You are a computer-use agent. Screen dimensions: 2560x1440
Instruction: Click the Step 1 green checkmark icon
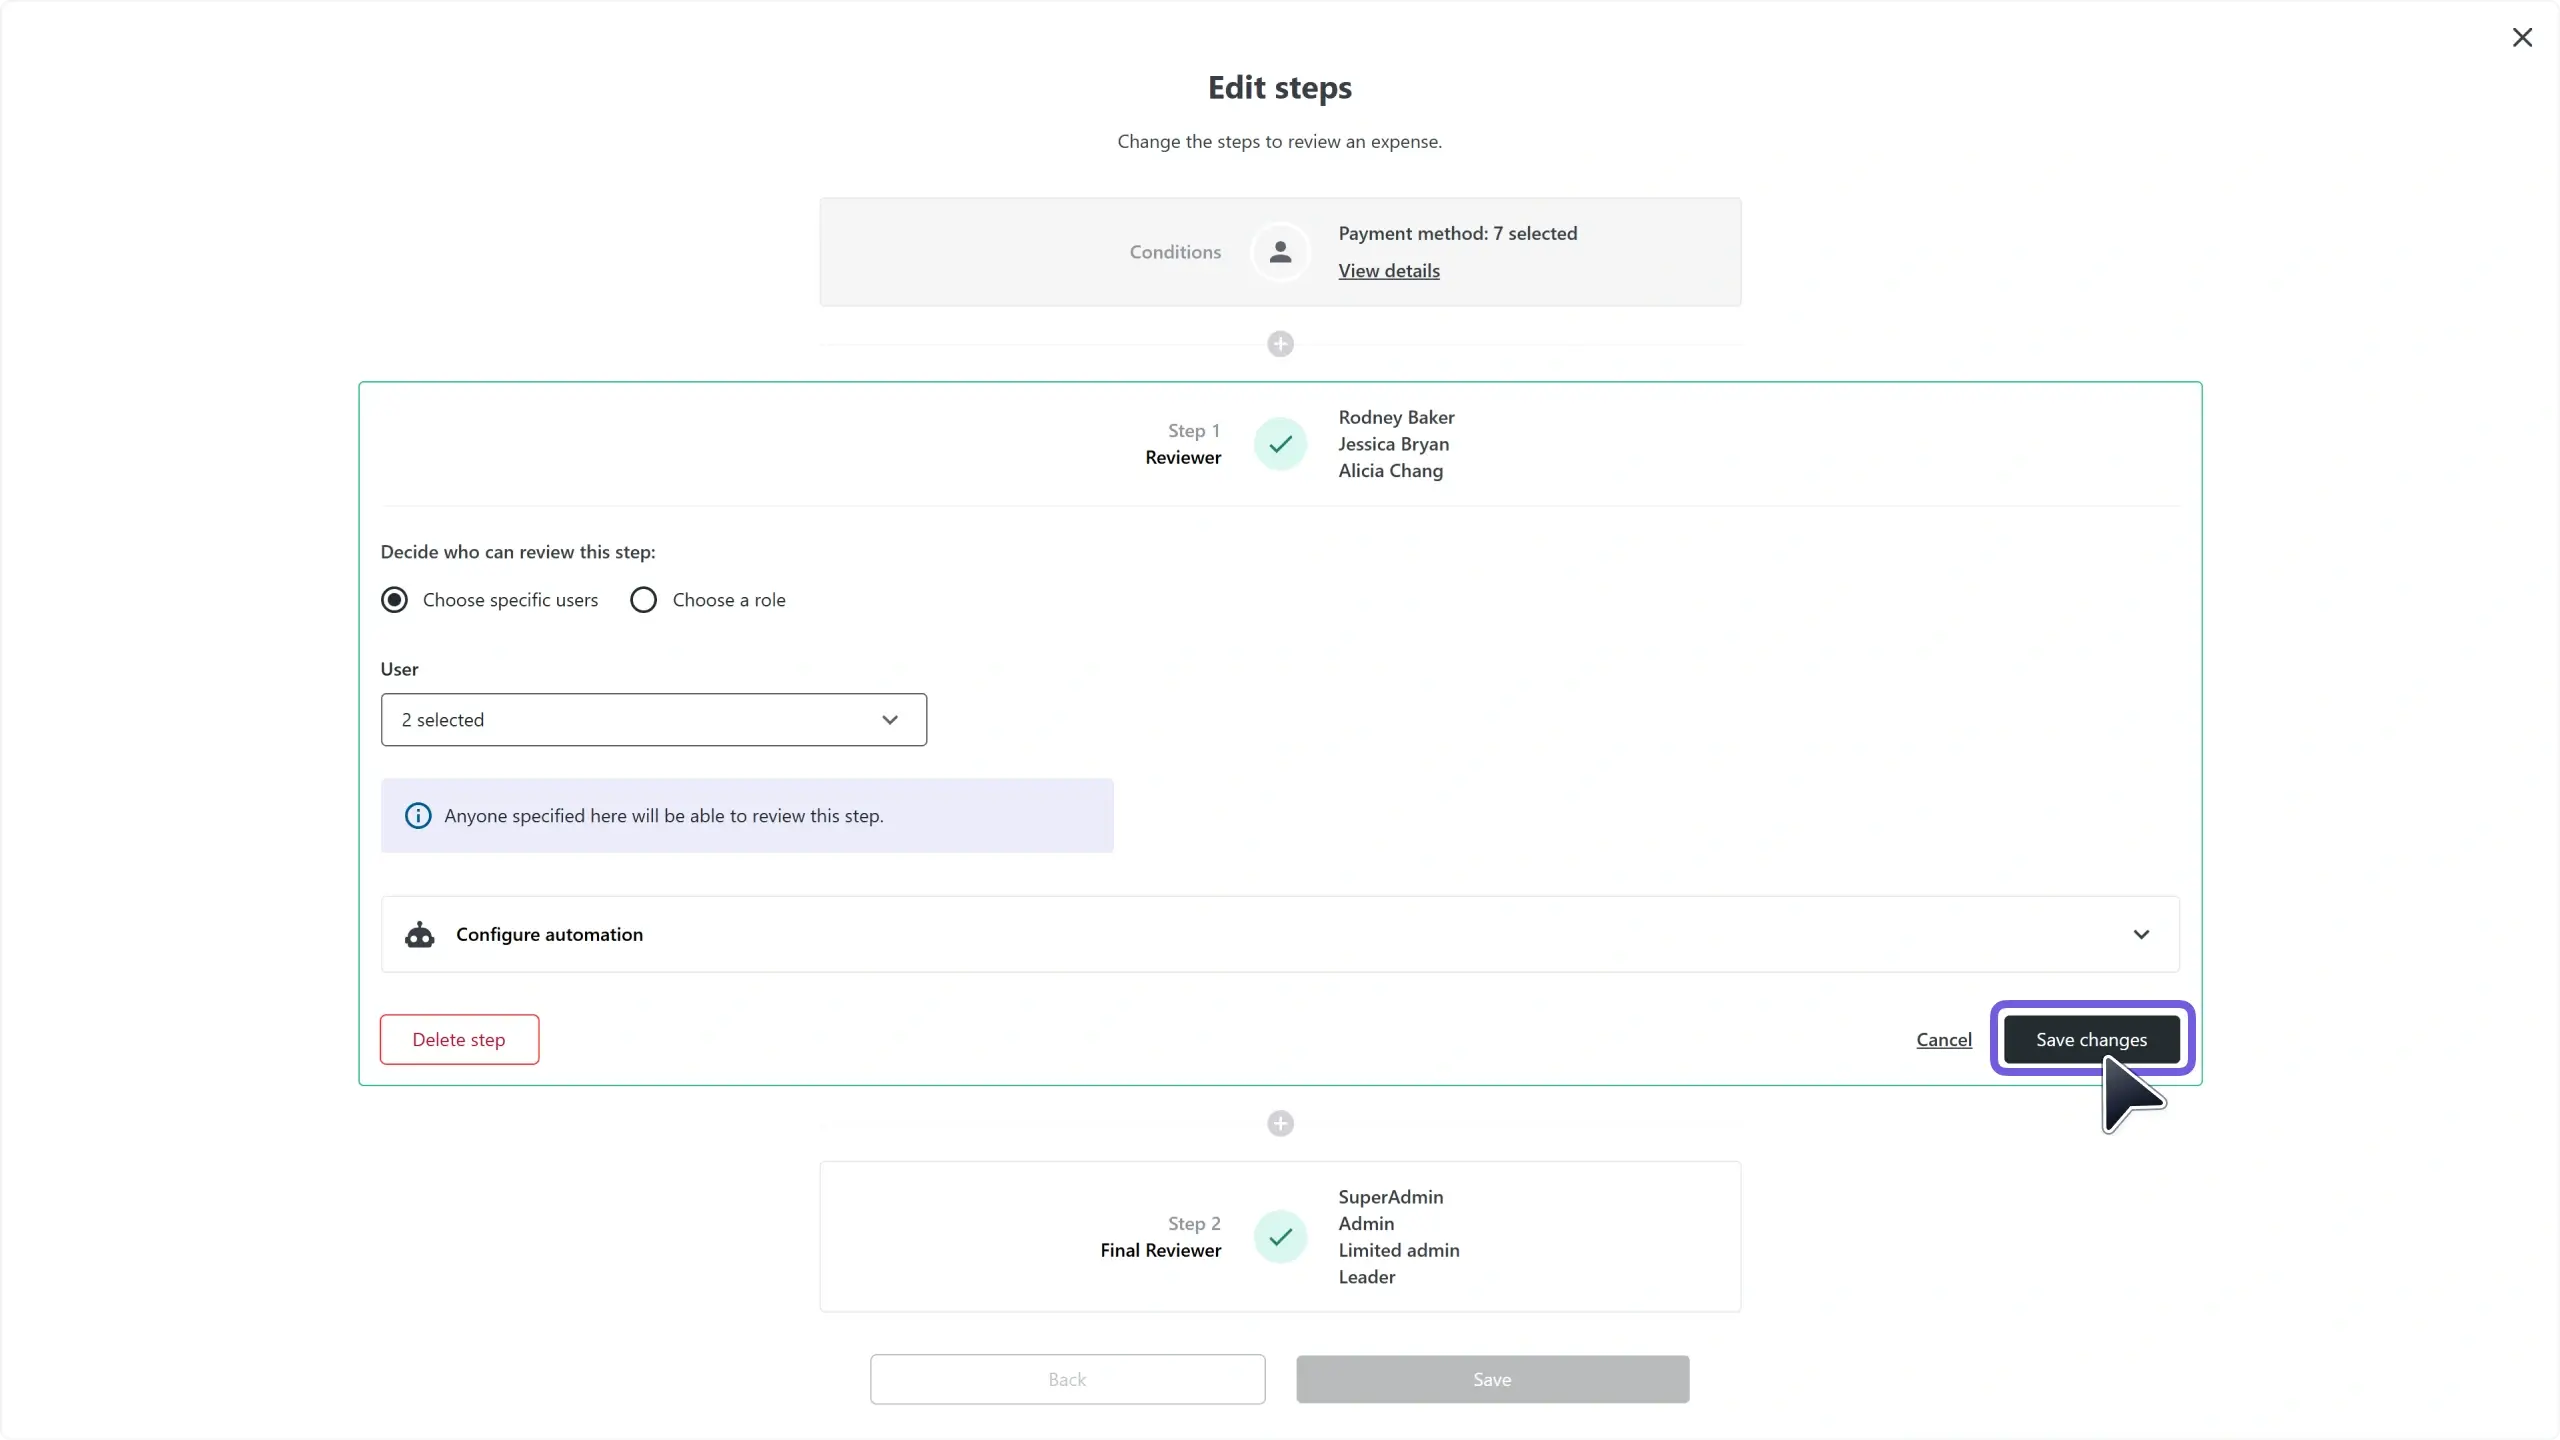(1280, 444)
